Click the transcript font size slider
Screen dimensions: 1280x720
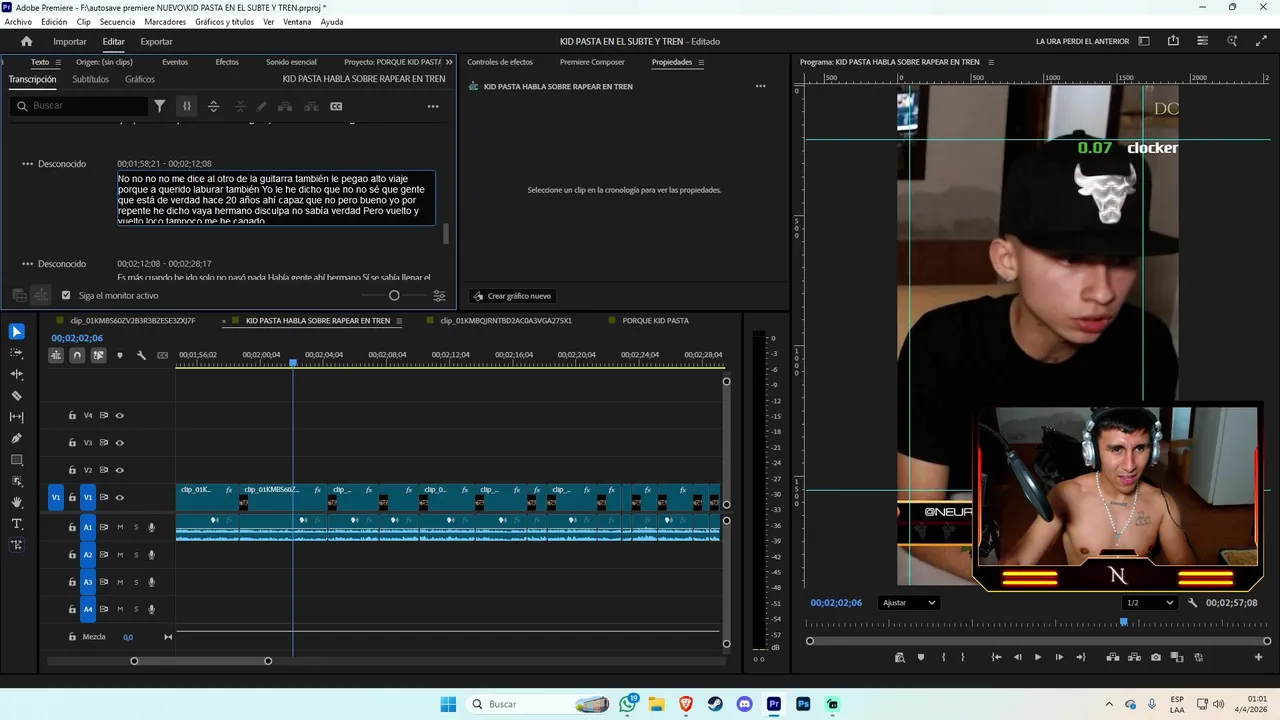[394, 296]
